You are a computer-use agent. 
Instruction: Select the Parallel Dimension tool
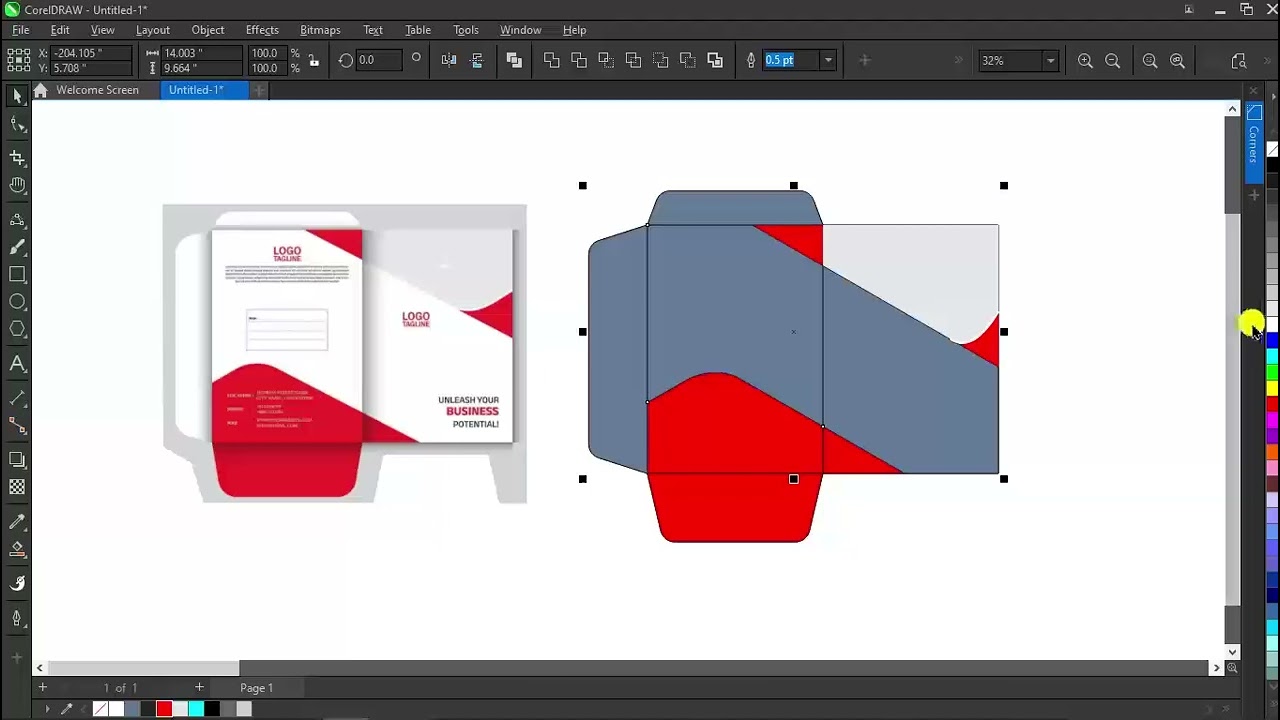click(x=17, y=398)
